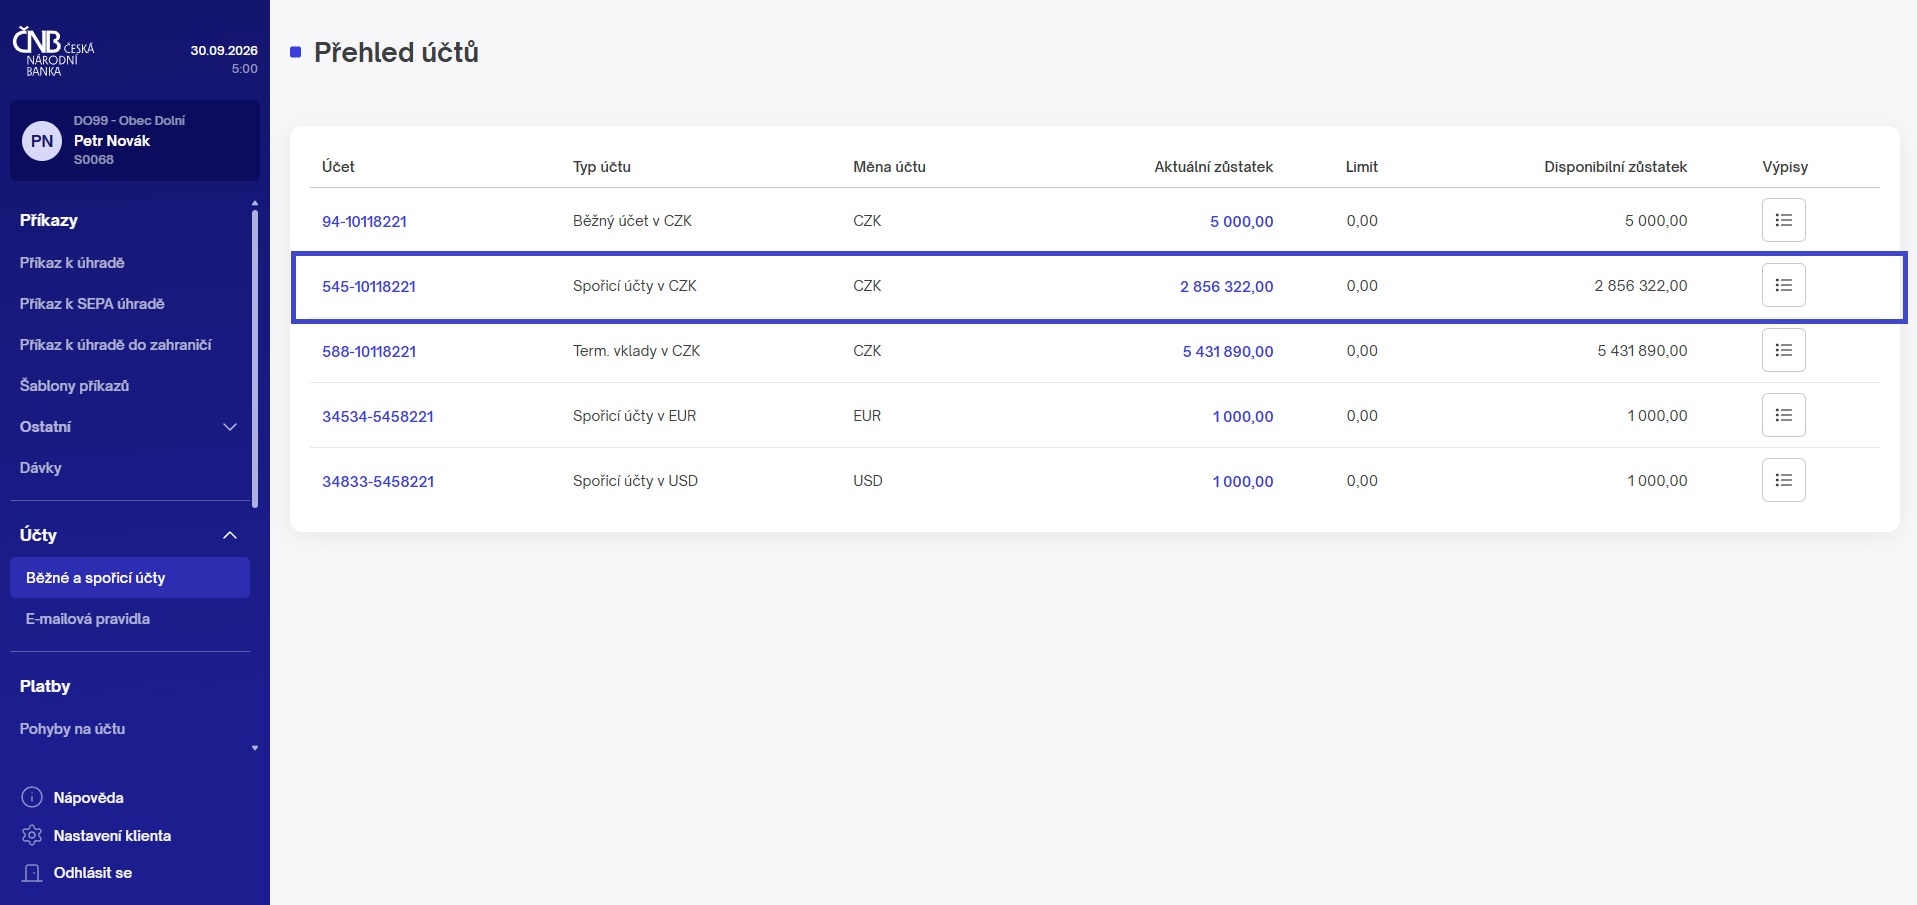Image resolution: width=1917 pixels, height=905 pixels.
Task: Click the Nastavení klienta gear icon
Action: click(x=32, y=835)
